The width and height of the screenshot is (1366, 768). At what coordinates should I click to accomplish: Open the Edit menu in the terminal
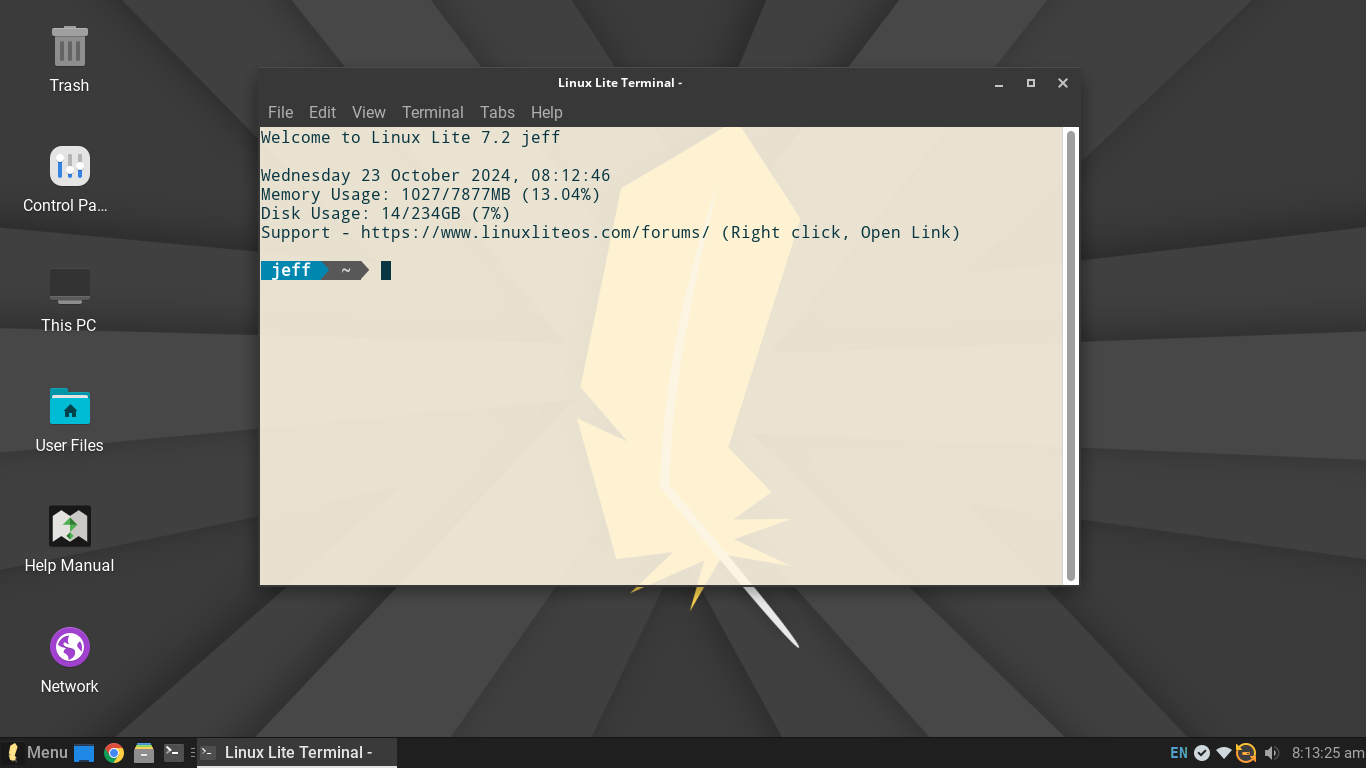point(322,112)
